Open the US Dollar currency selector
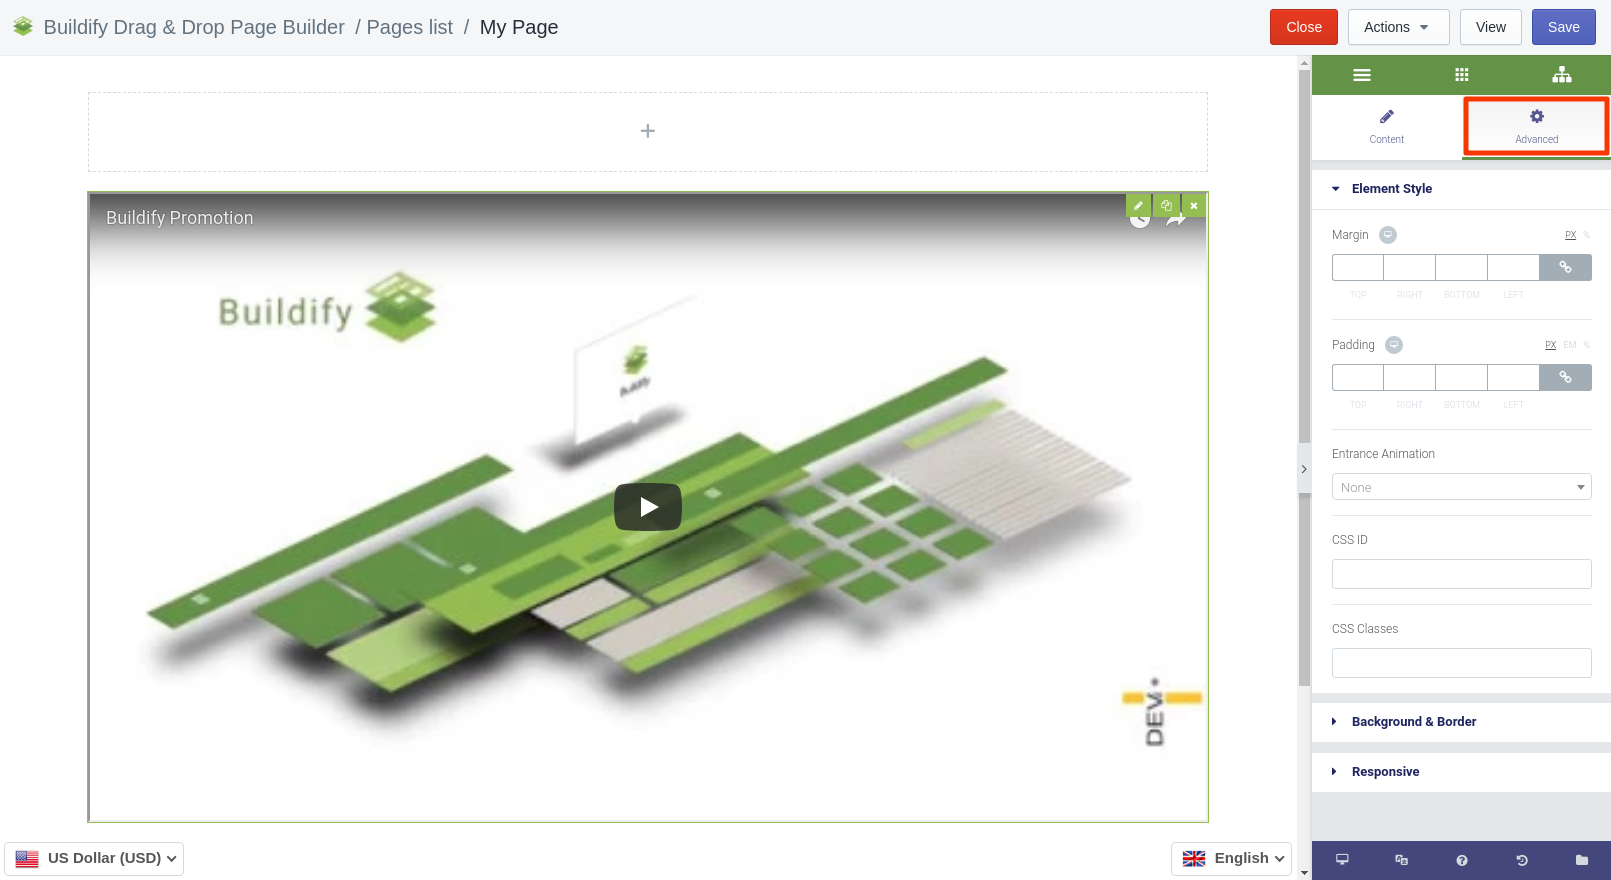 pyautogui.click(x=94, y=858)
